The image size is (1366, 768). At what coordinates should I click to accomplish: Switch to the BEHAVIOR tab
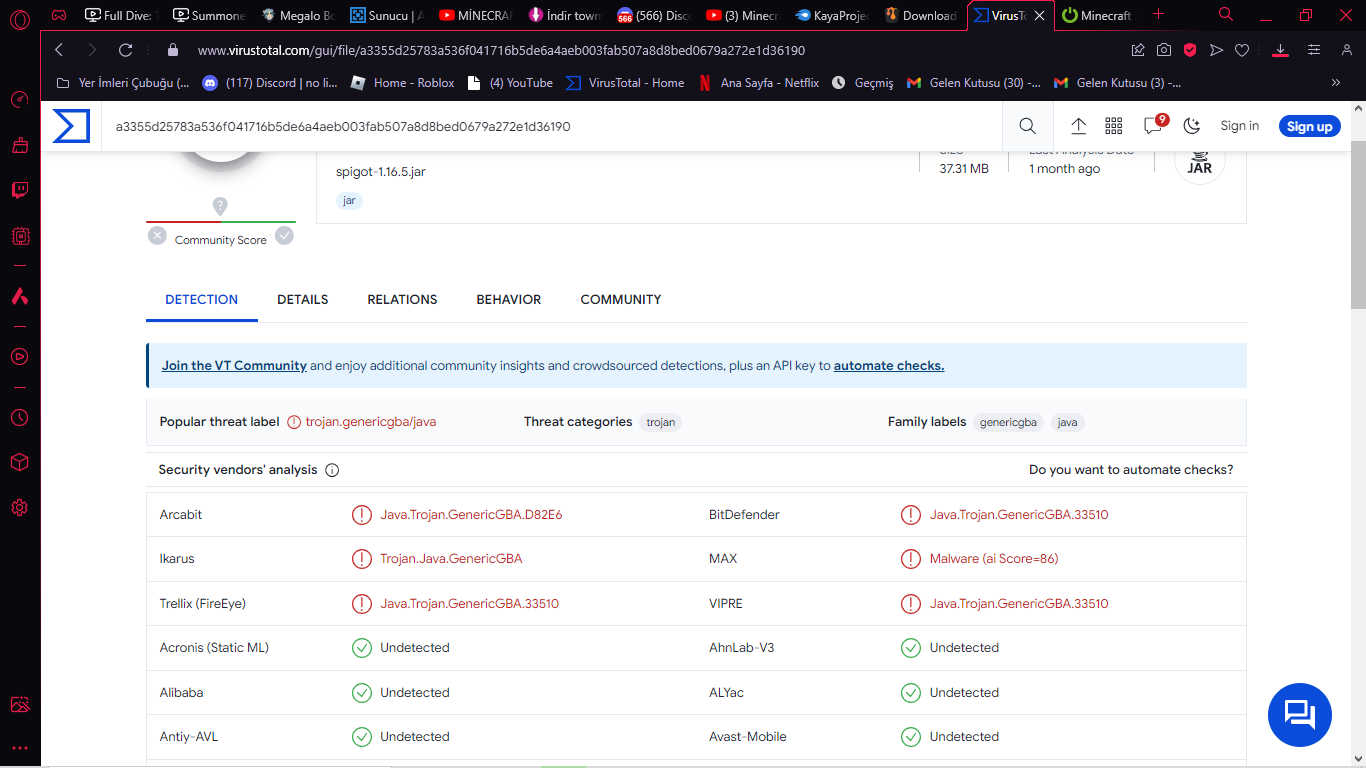509,299
